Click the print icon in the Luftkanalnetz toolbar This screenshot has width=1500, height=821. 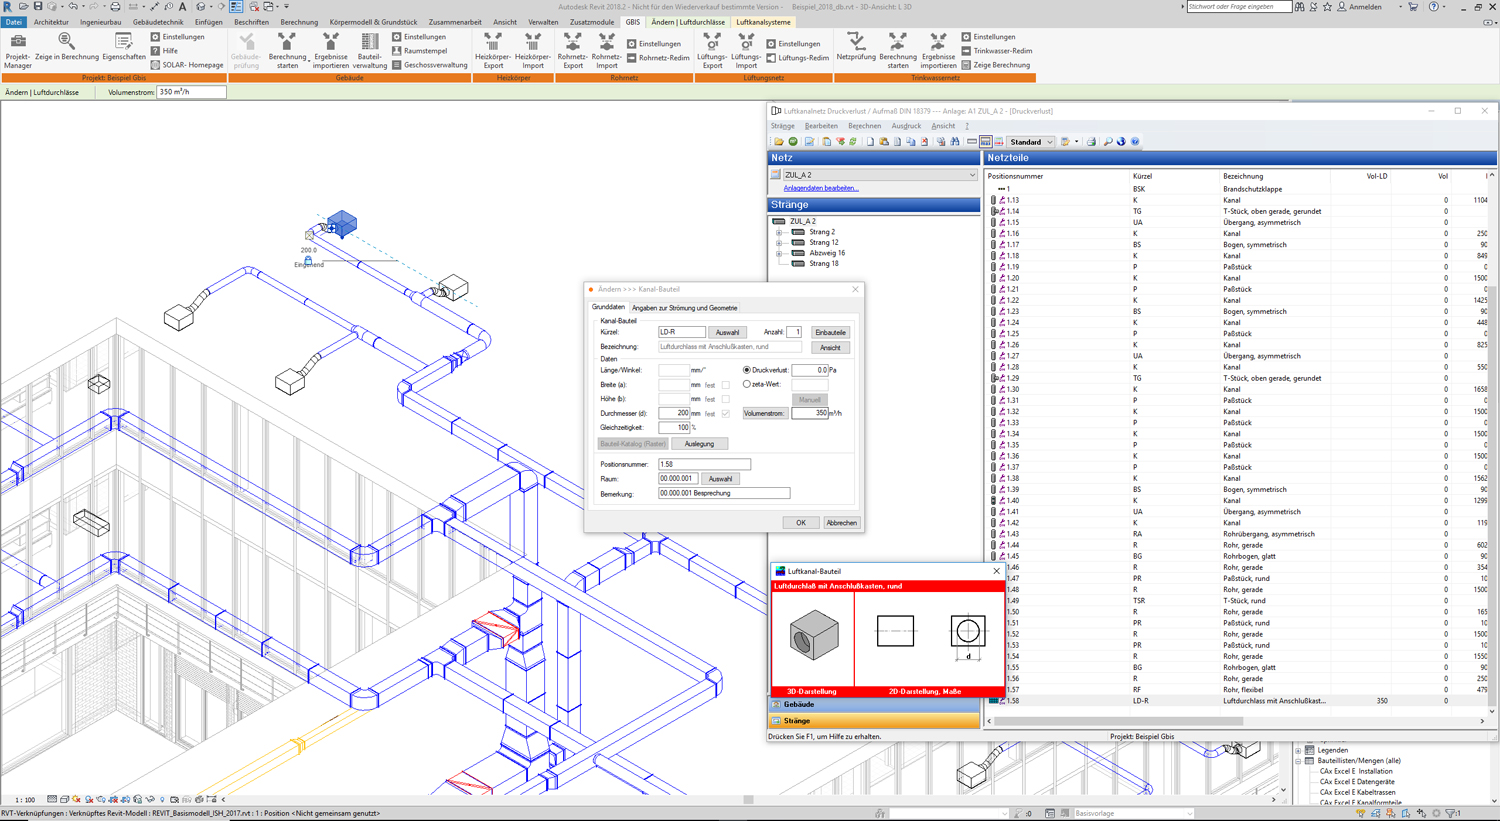coord(1091,142)
